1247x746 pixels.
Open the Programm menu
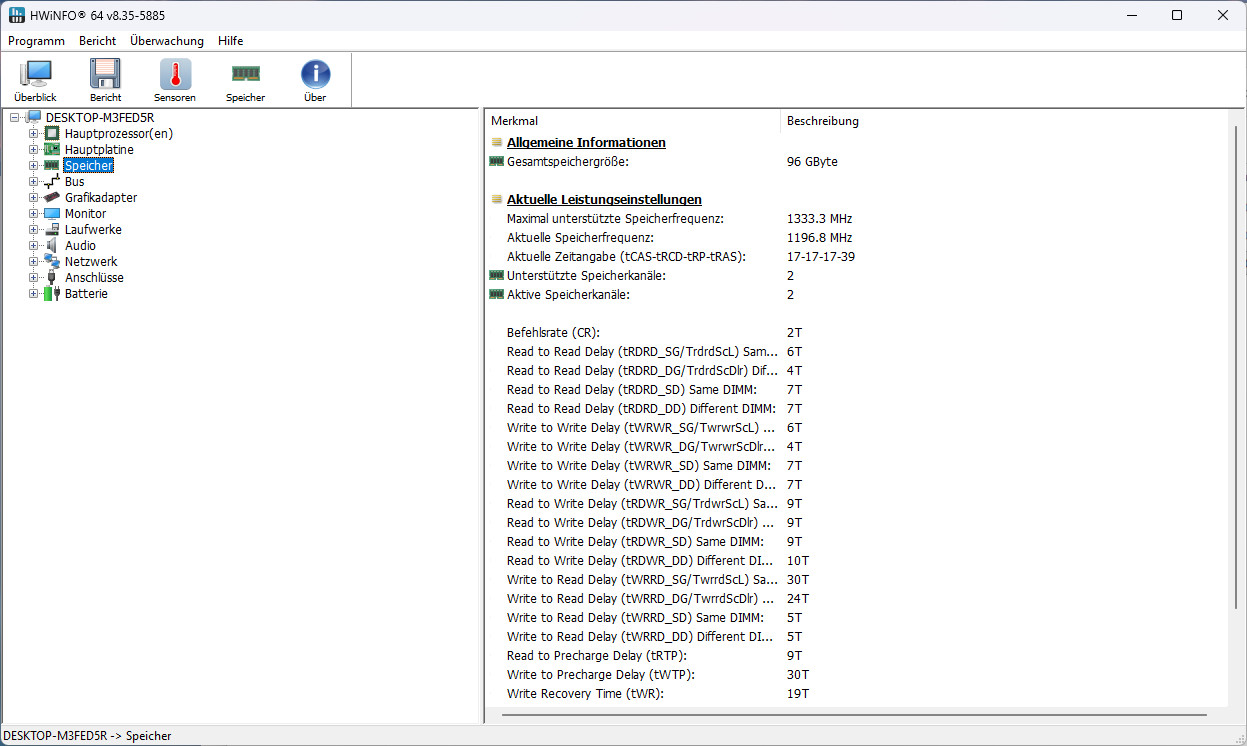36,41
